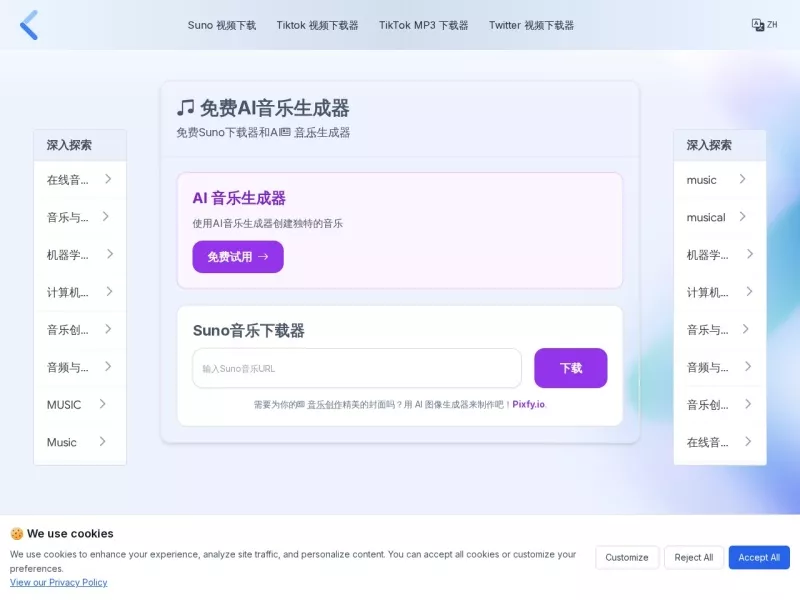Select right sidebar 在线音... item text
The height and width of the screenshot is (600, 800).
707,442
